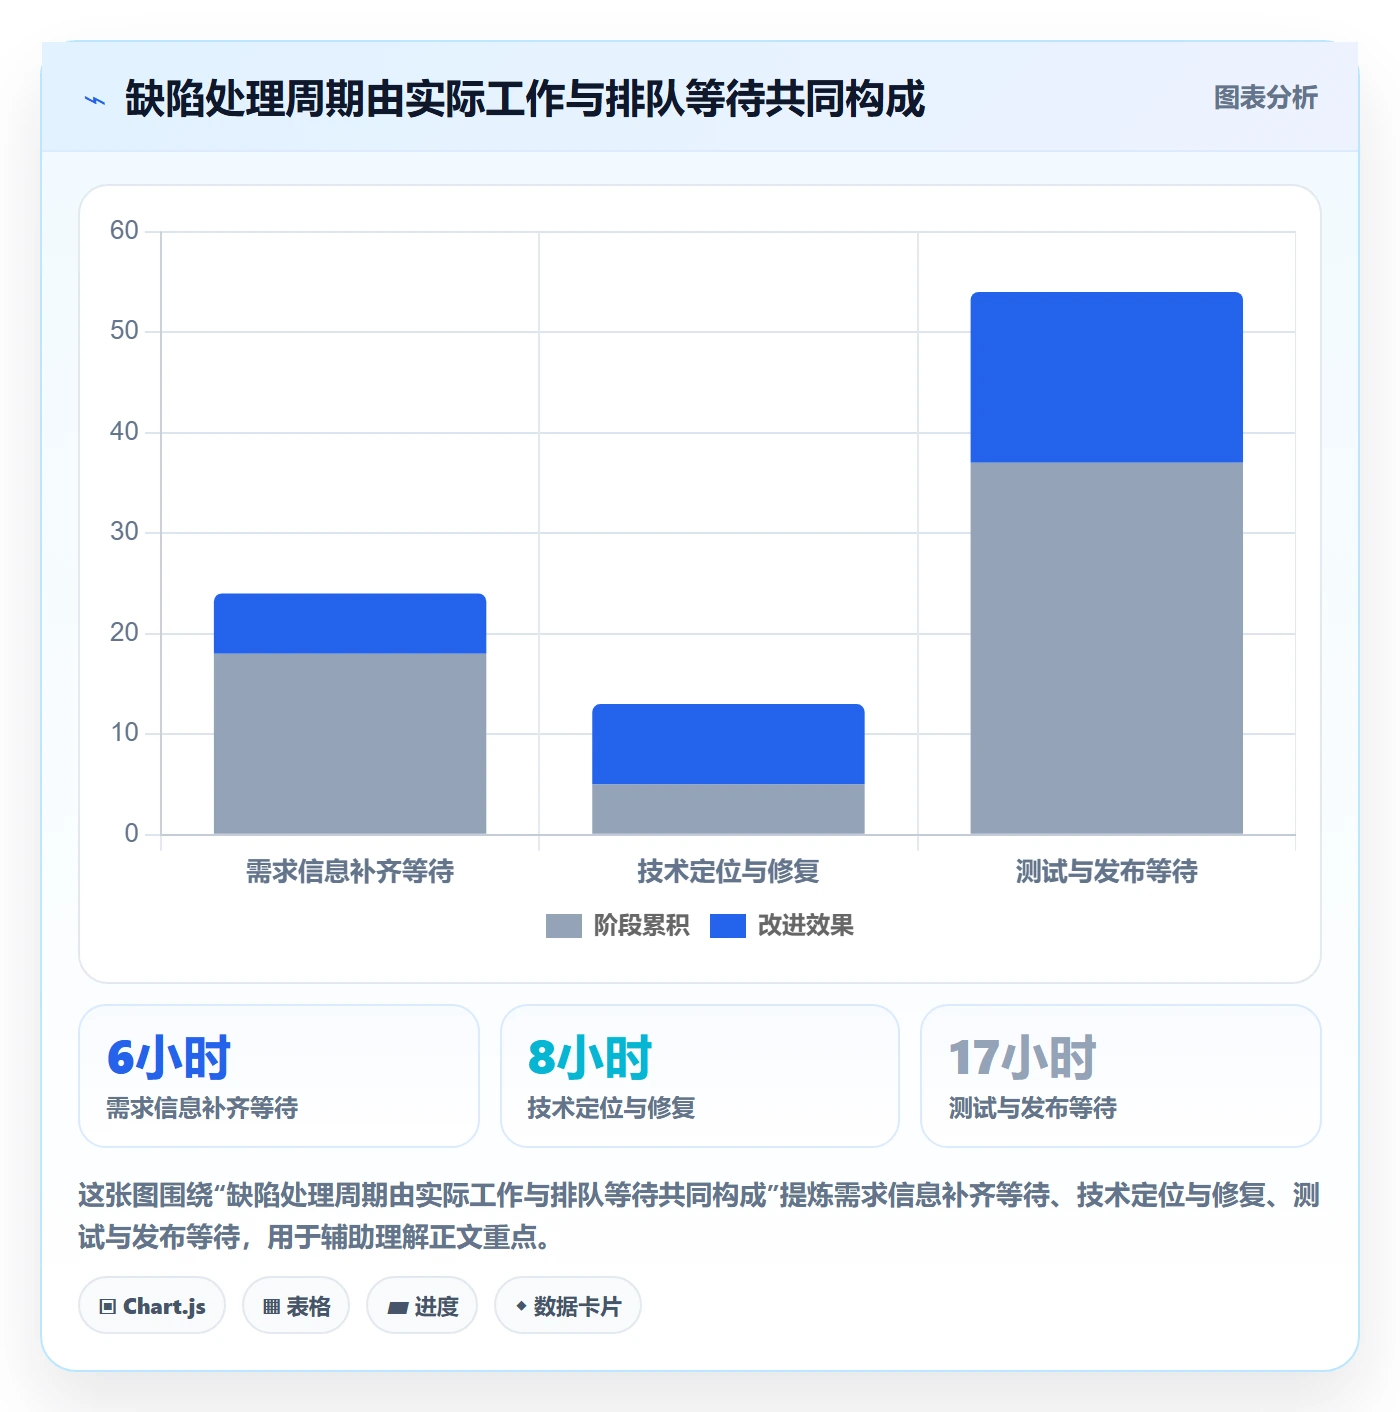
Task: Click the blue 改进效果 legend swatch
Action: [x=728, y=926]
